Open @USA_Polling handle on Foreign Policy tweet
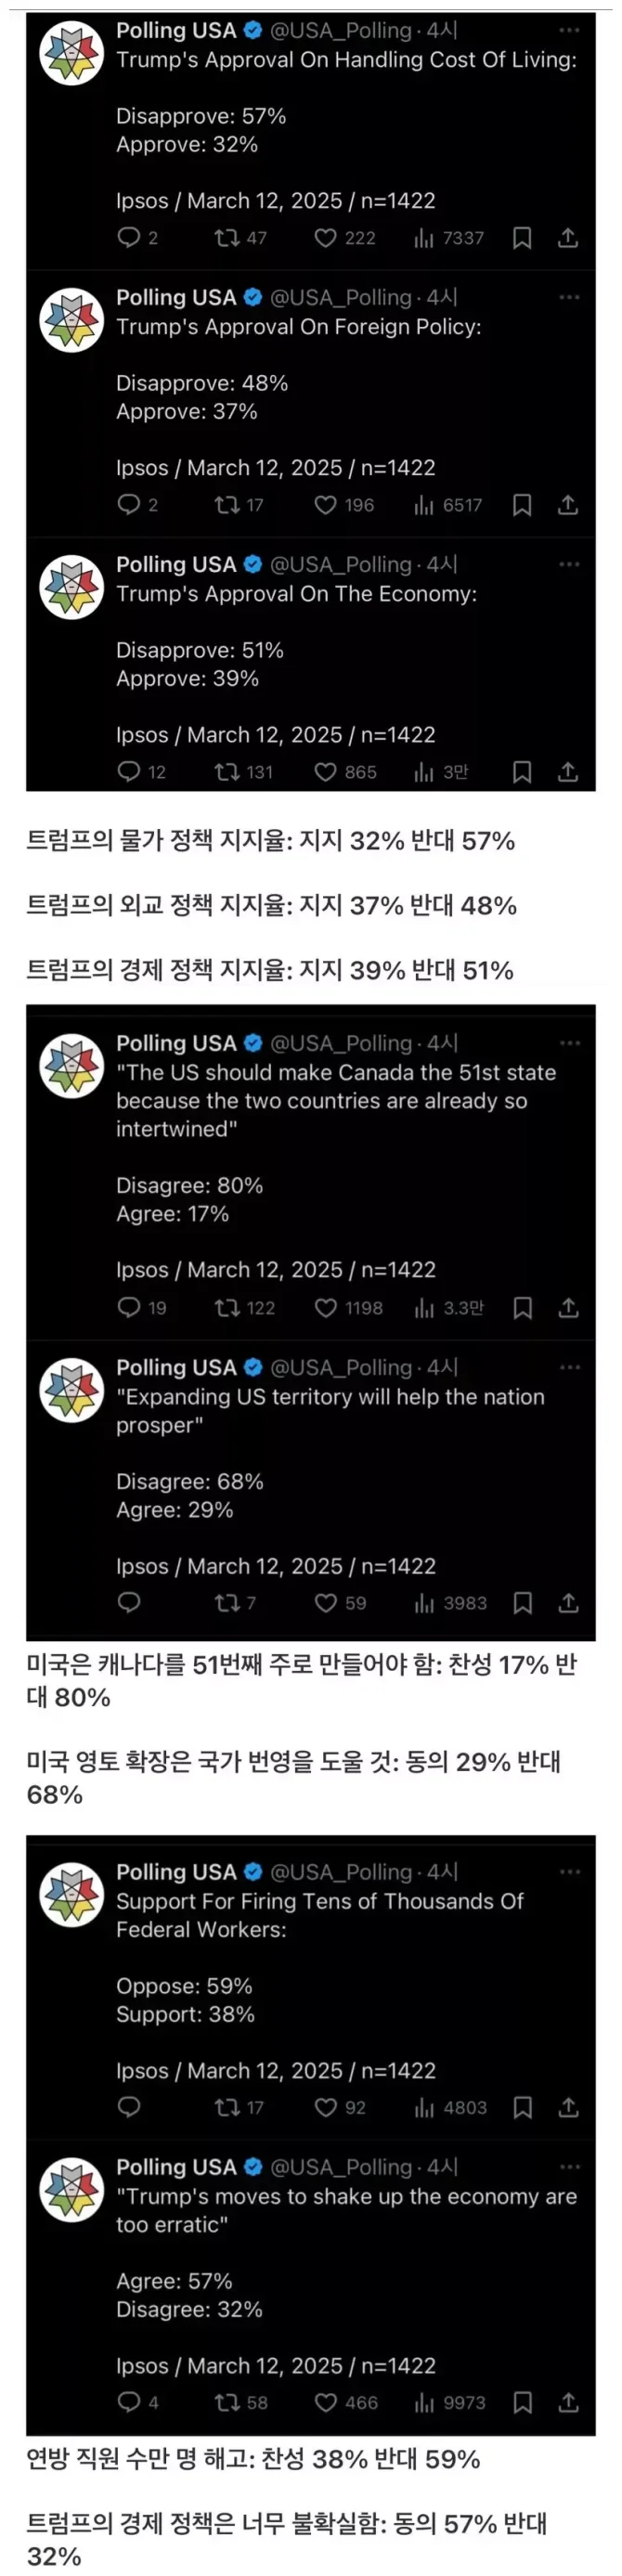Screen dimensions: 622x2576 (x=341, y=297)
